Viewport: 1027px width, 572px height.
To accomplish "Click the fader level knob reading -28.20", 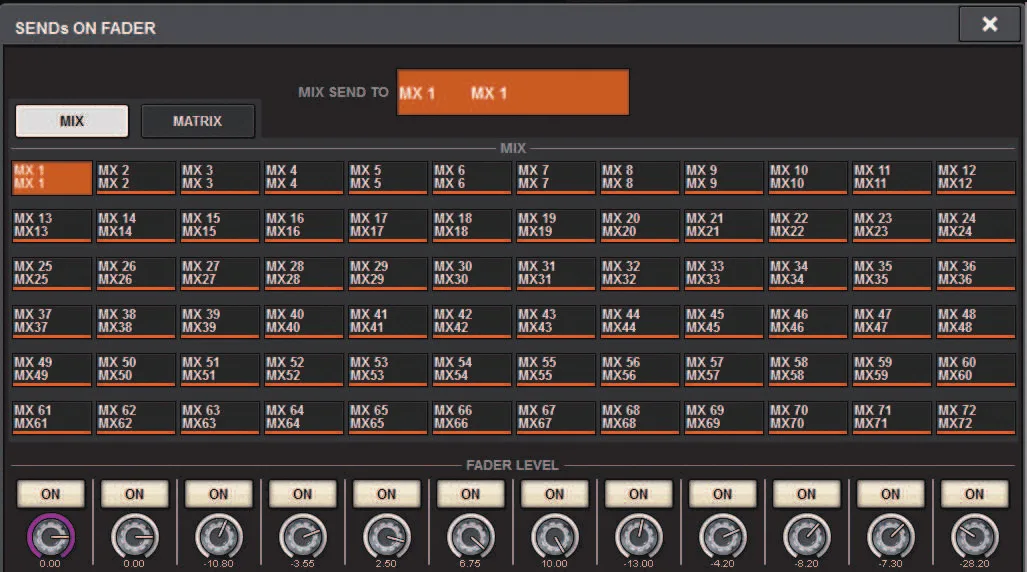I will coord(975,537).
